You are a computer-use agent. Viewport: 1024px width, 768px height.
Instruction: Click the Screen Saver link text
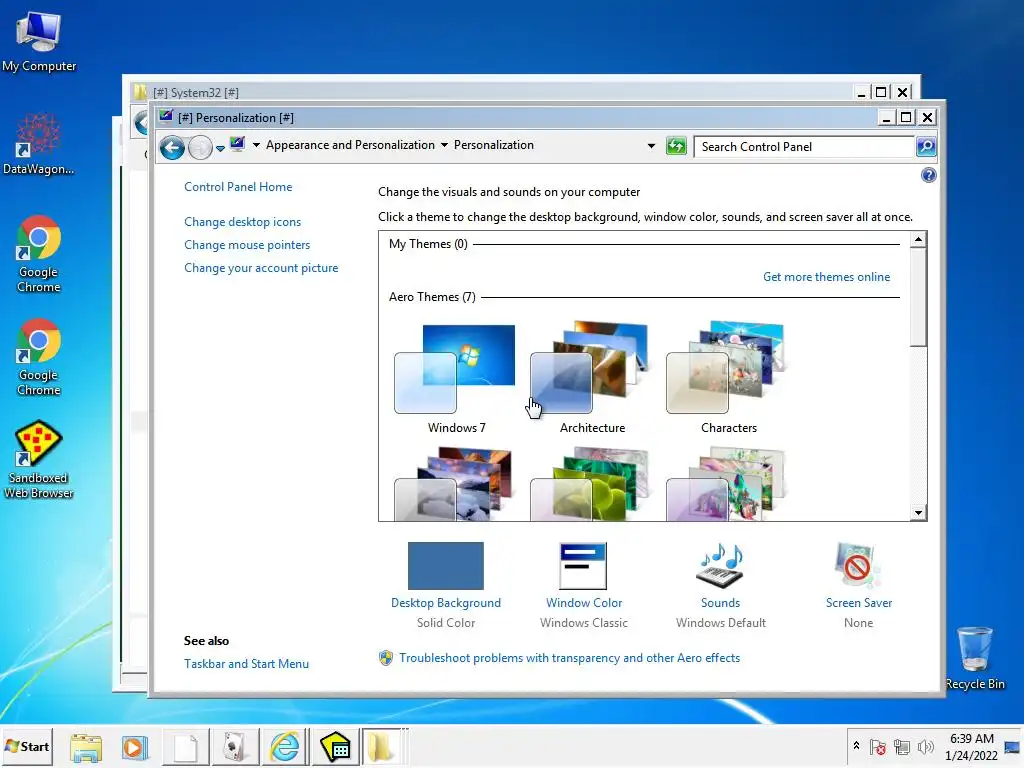[x=858, y=603]
